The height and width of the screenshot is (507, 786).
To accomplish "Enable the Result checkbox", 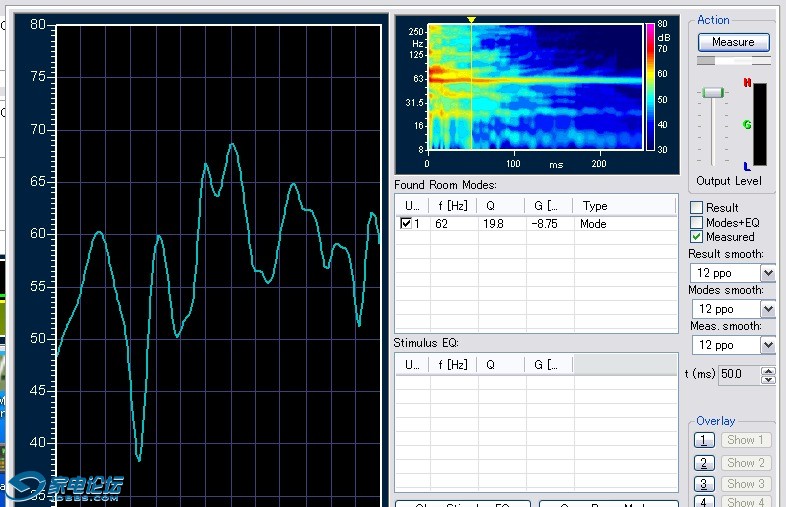I will click(x=697, y=208).
